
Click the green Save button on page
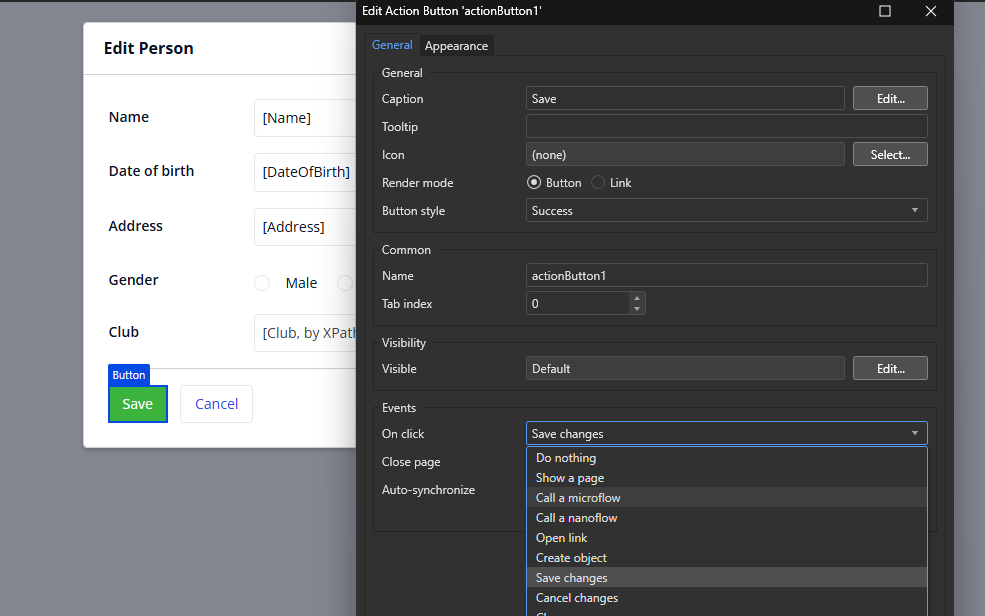[138, 404]
